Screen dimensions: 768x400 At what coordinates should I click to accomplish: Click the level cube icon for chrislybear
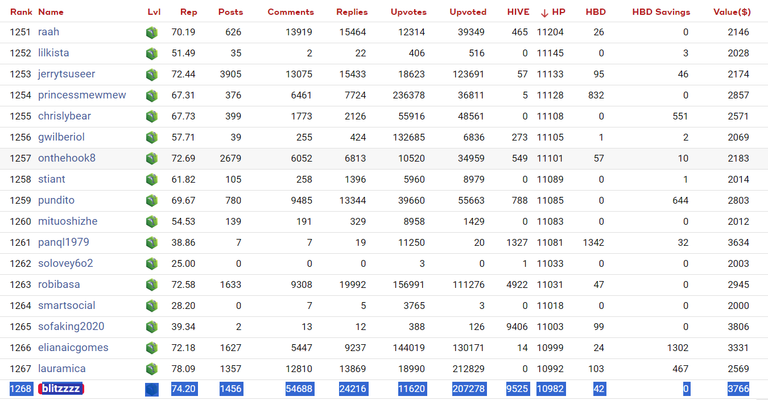pyautogui.click(x=152, y=117)
